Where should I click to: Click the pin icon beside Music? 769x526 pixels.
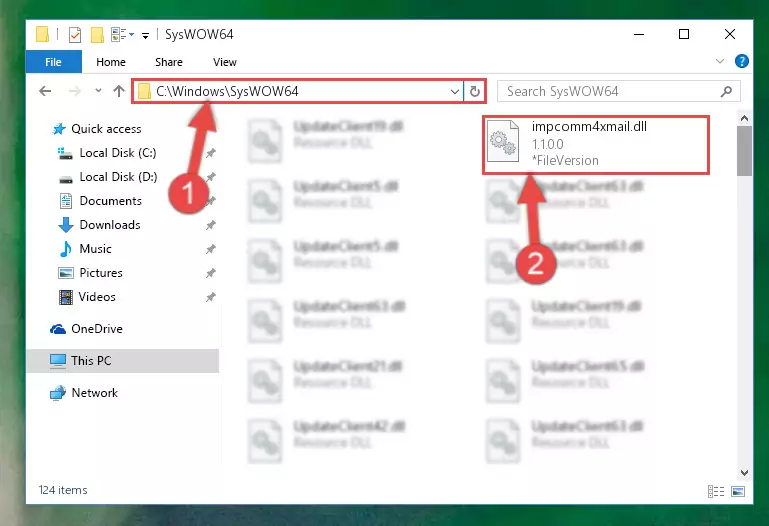[210, 249]
